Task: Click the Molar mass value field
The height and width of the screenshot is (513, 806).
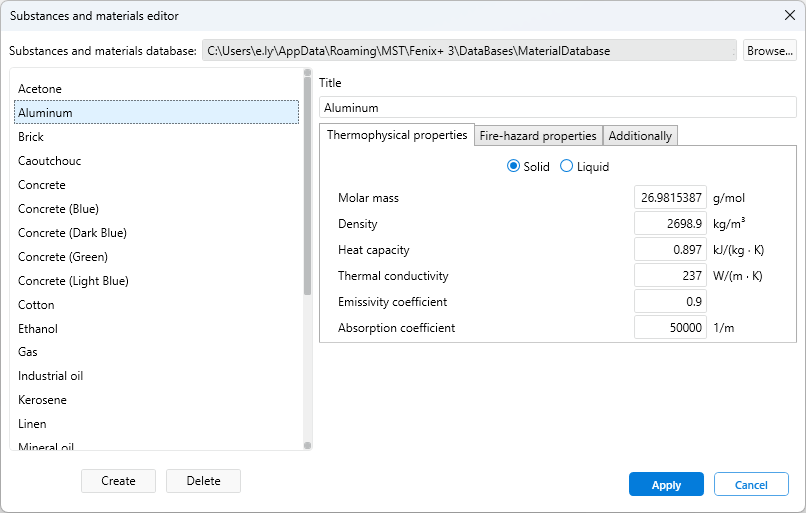Action: point(670,198)
